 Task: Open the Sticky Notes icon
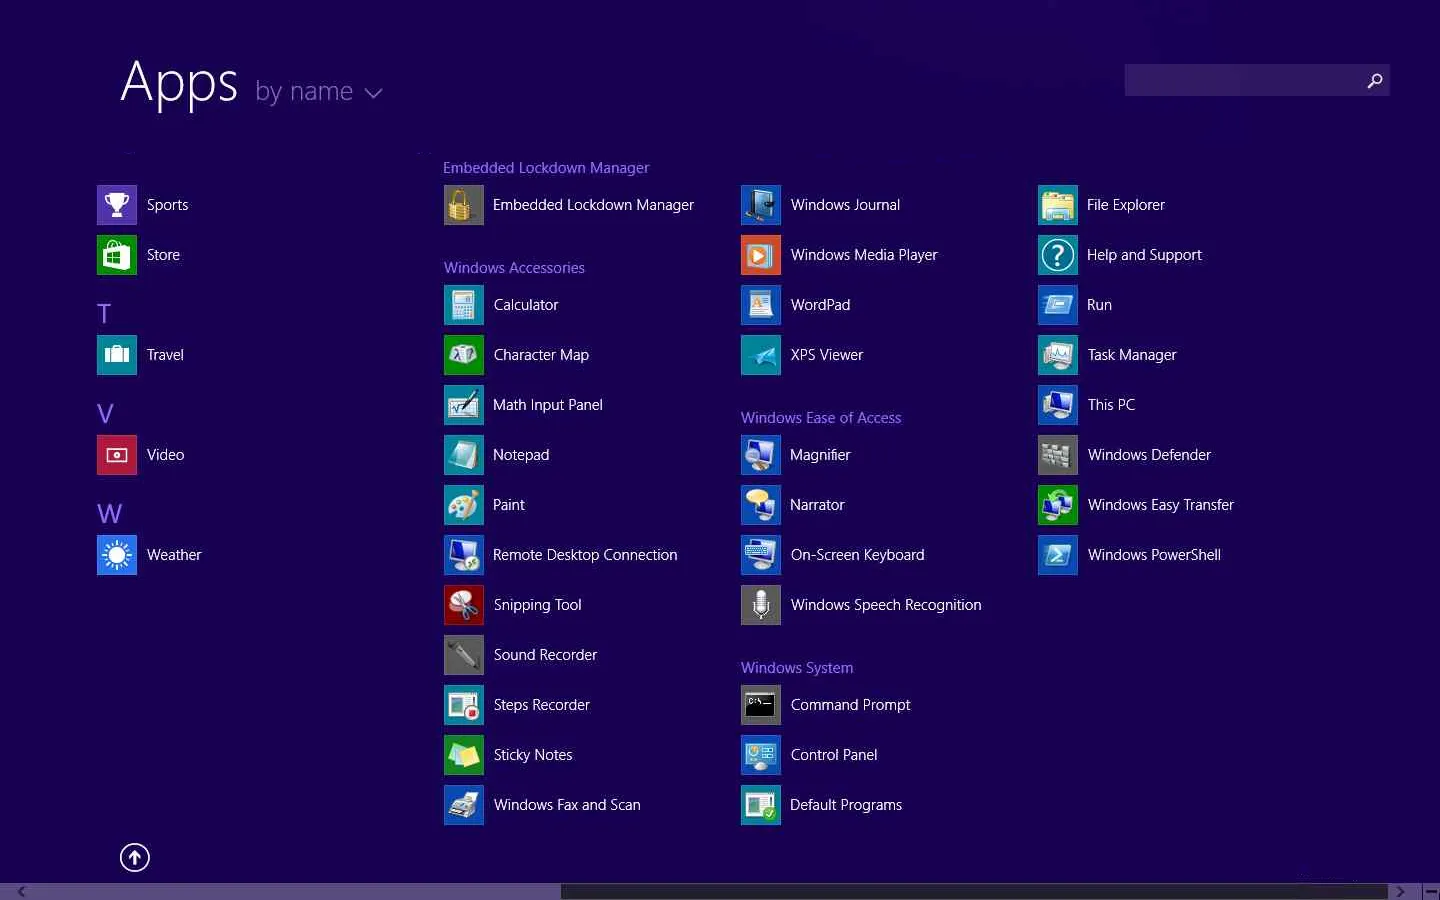point(464,755)
